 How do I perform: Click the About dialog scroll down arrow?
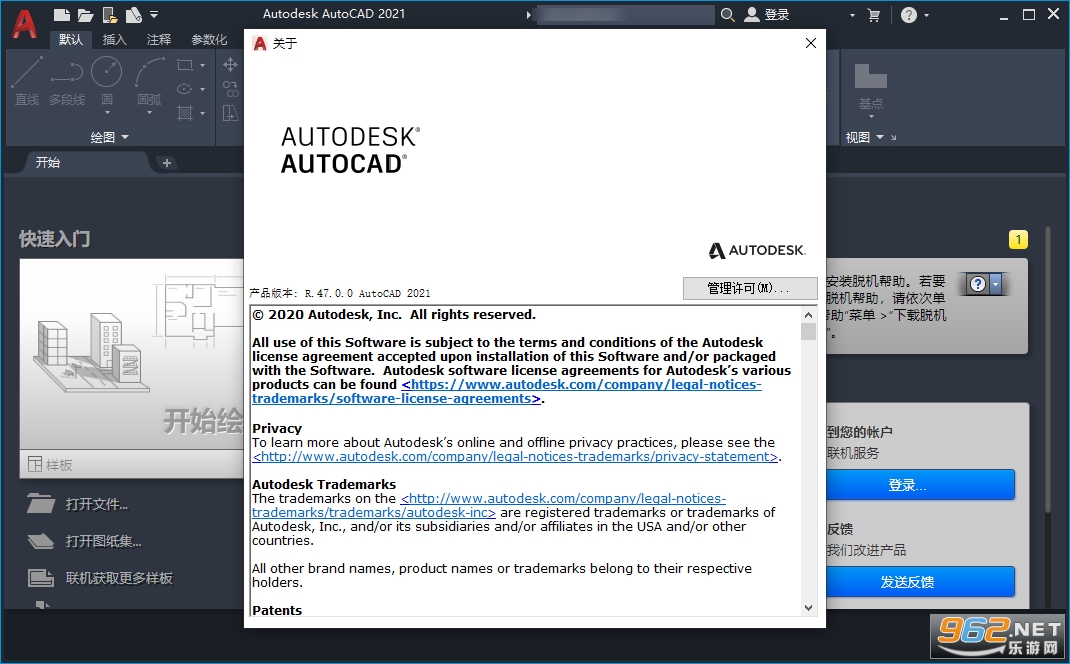(809, 608)
